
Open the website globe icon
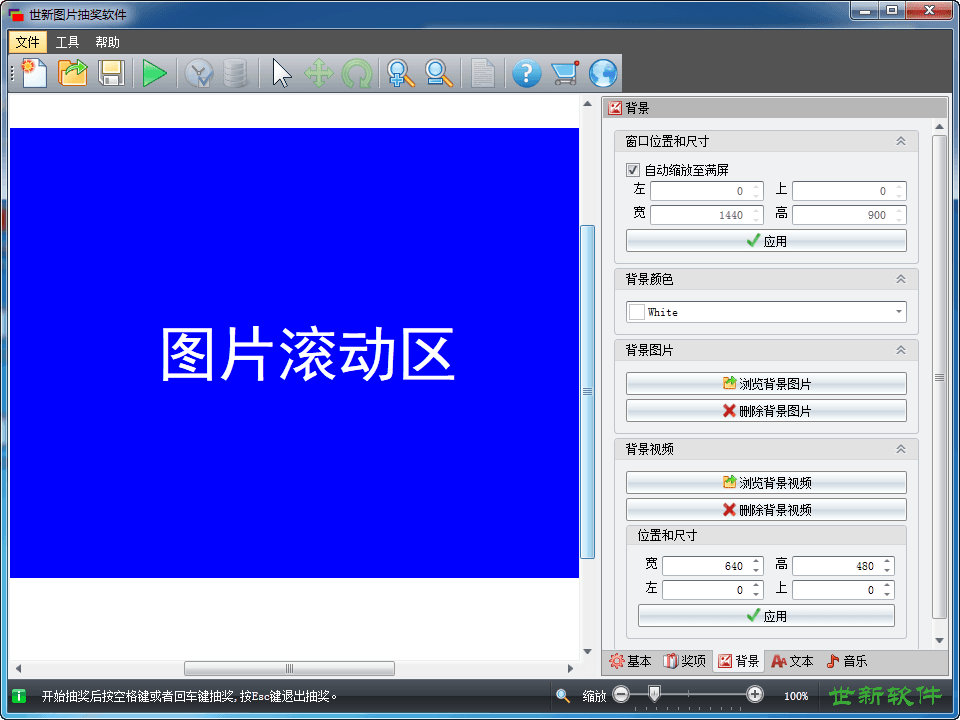(603, 73)
